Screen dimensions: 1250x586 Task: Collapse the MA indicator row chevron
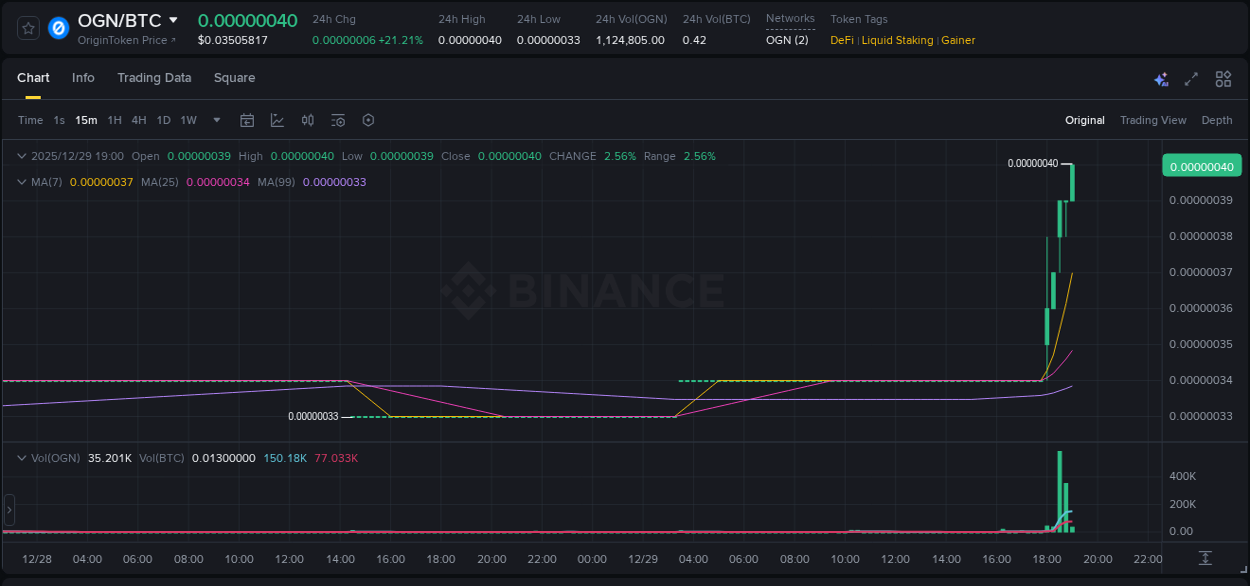tap(20, 182)
